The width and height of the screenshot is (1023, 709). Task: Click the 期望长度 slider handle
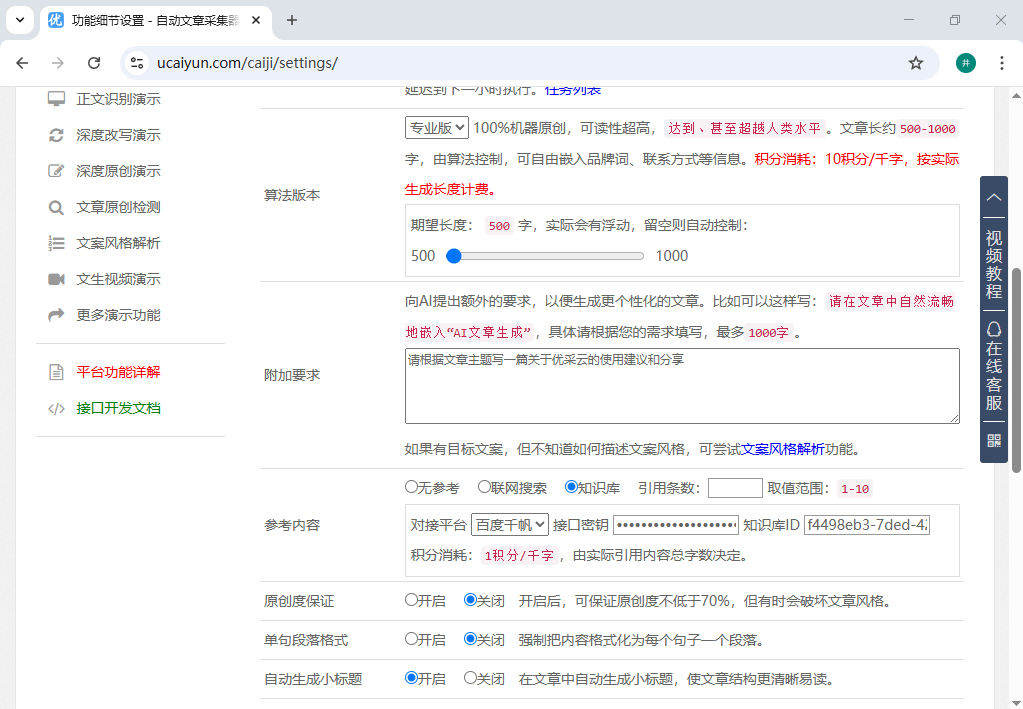click(453, 256)
